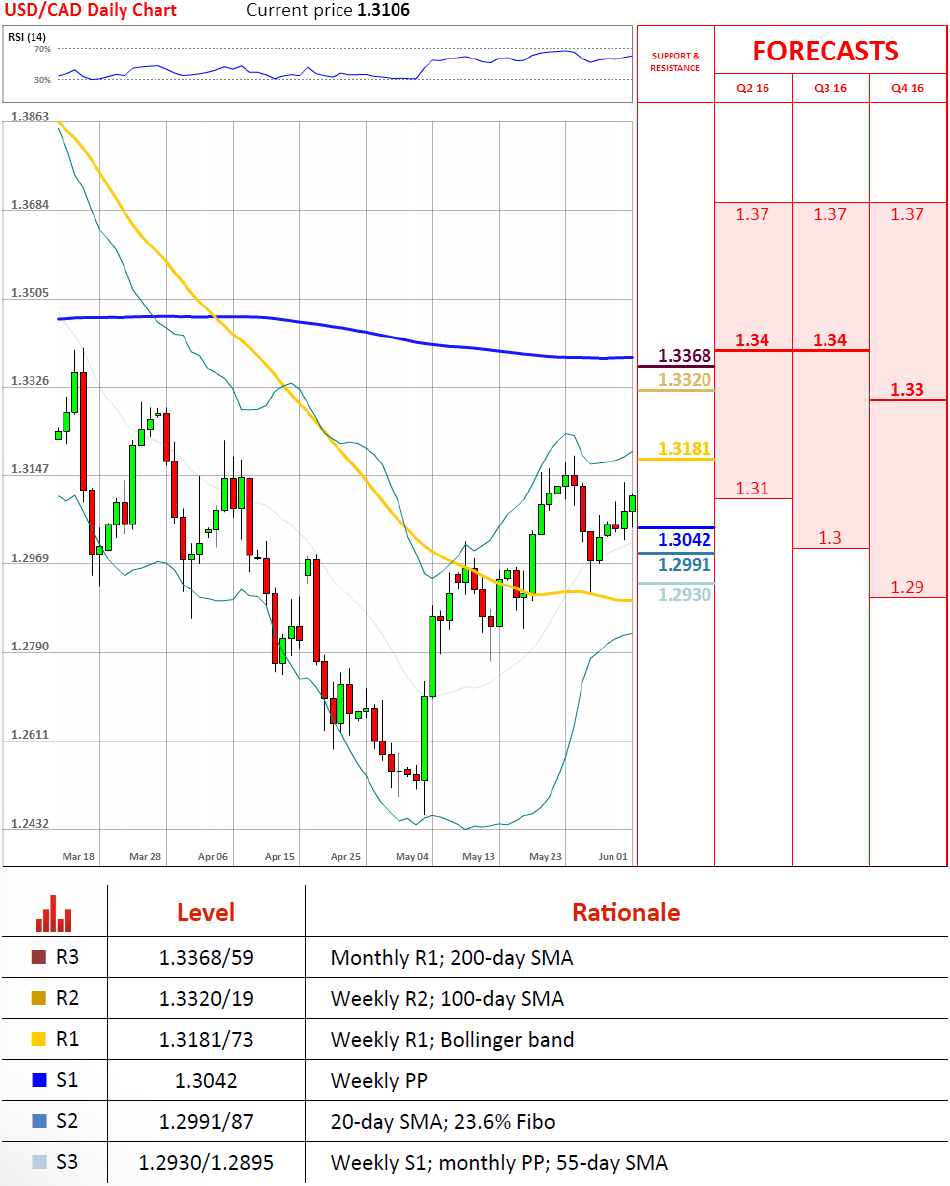Click the 20-day SMA; 23.6% Fibo rationale

coord(442,1121)
